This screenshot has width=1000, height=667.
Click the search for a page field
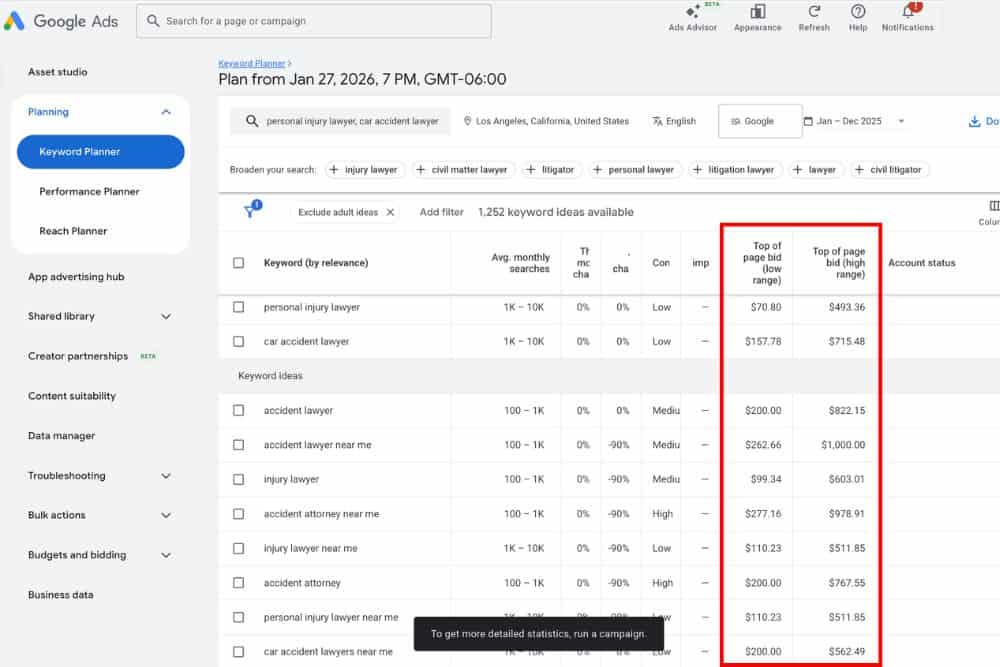(314, 21)
